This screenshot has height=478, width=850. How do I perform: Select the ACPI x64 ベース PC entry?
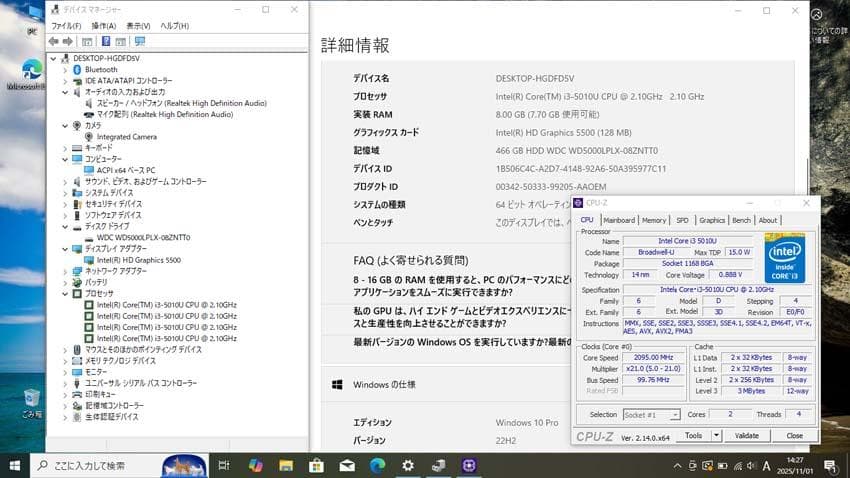click(126, 170)
